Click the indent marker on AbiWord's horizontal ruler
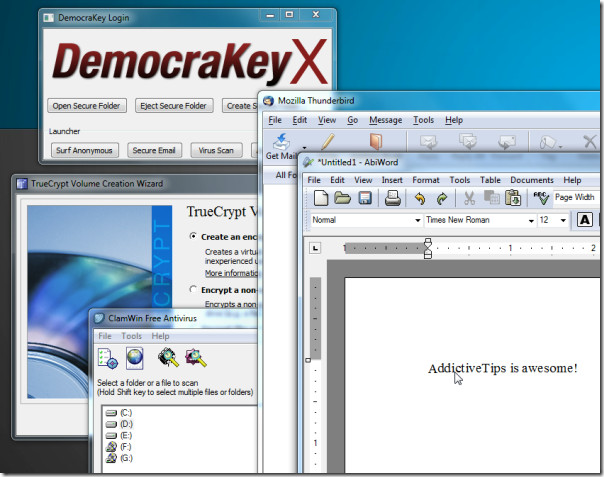The image size is (604, 477). 428,249
